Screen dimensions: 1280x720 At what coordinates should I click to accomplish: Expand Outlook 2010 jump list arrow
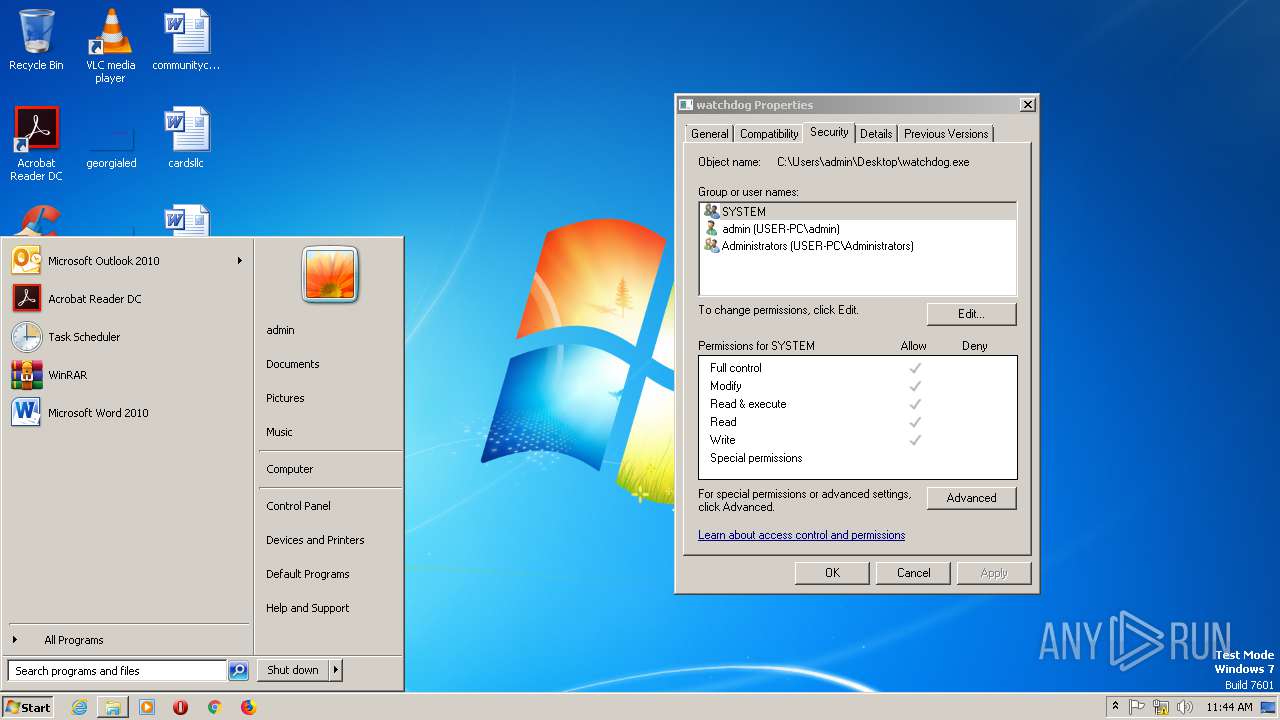click(239, 261)
